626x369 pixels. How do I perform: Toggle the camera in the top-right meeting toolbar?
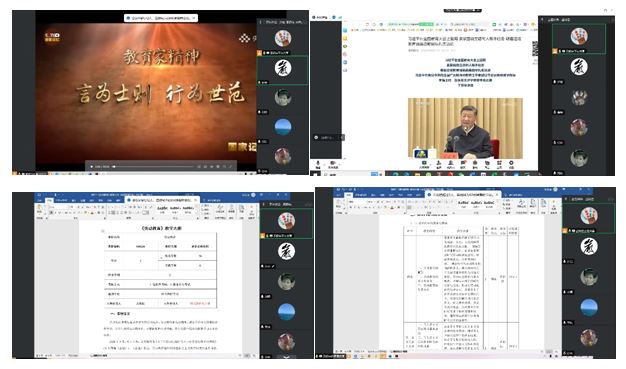click(333, 164)
